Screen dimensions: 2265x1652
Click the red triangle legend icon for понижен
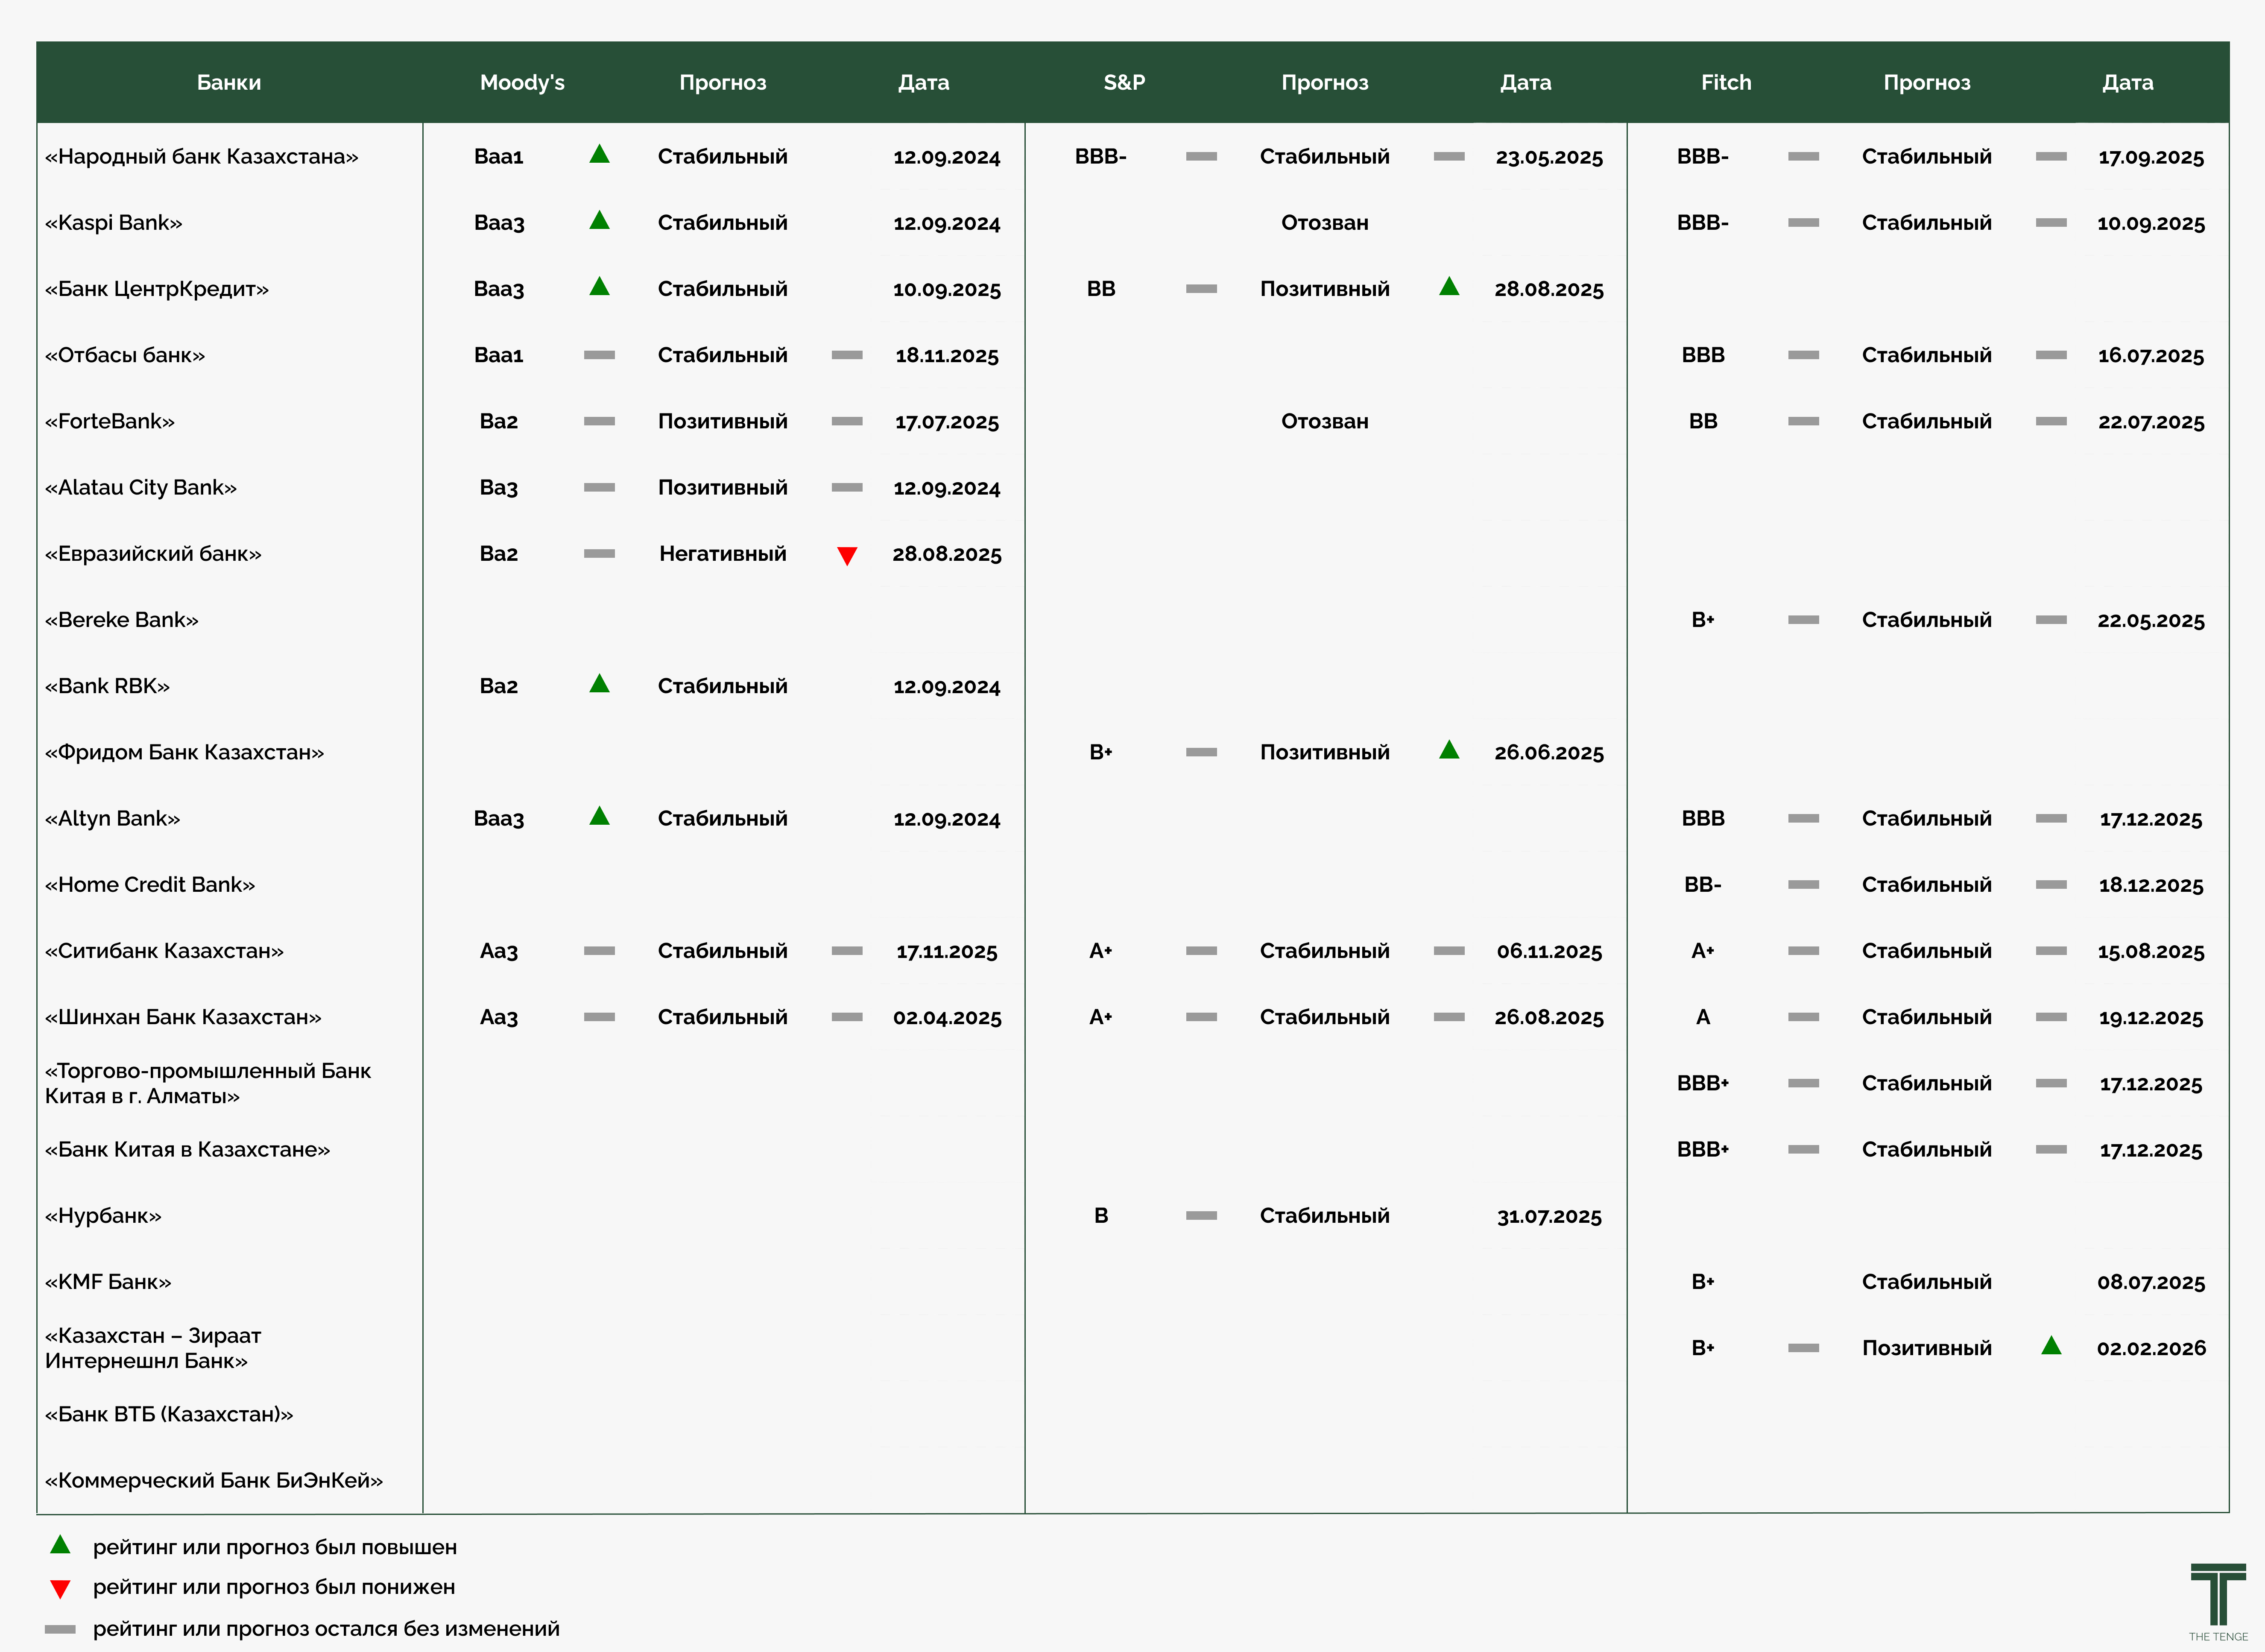click(60, 1589)
